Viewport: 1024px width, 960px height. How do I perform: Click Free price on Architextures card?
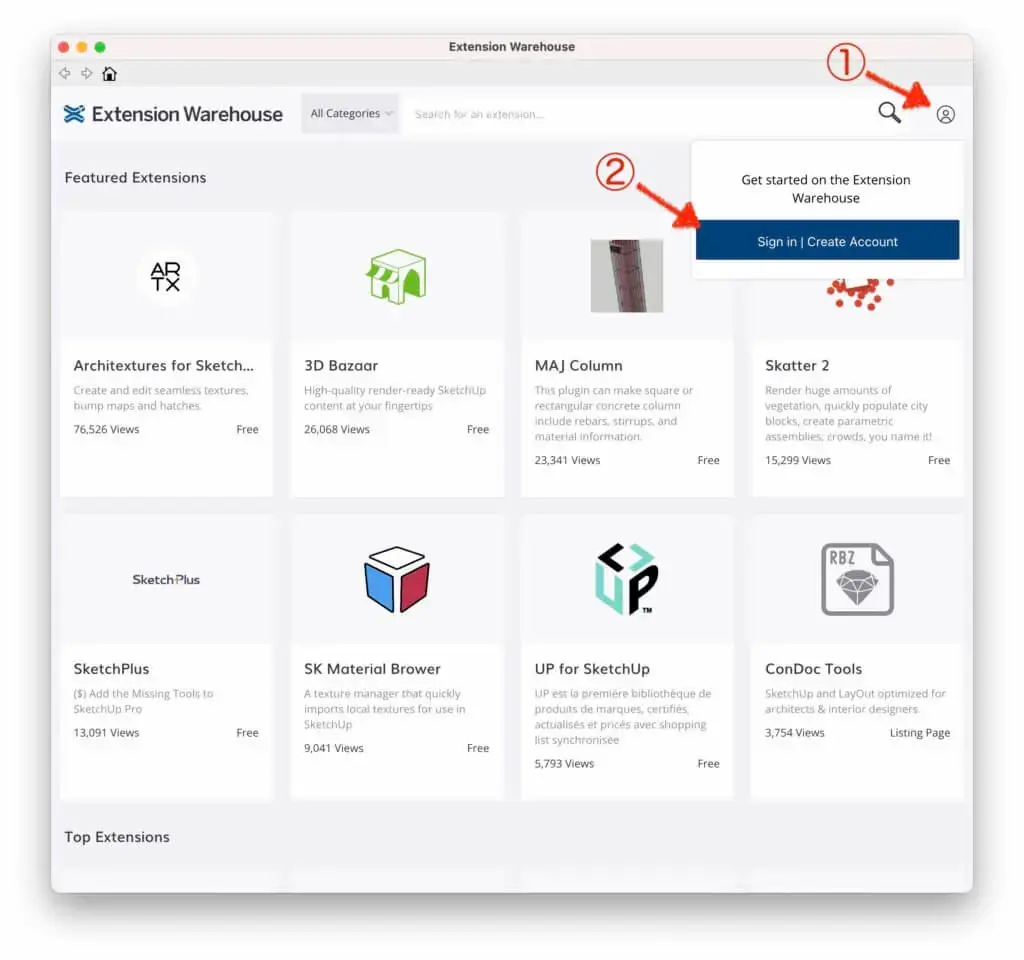(x=248, y=429)
